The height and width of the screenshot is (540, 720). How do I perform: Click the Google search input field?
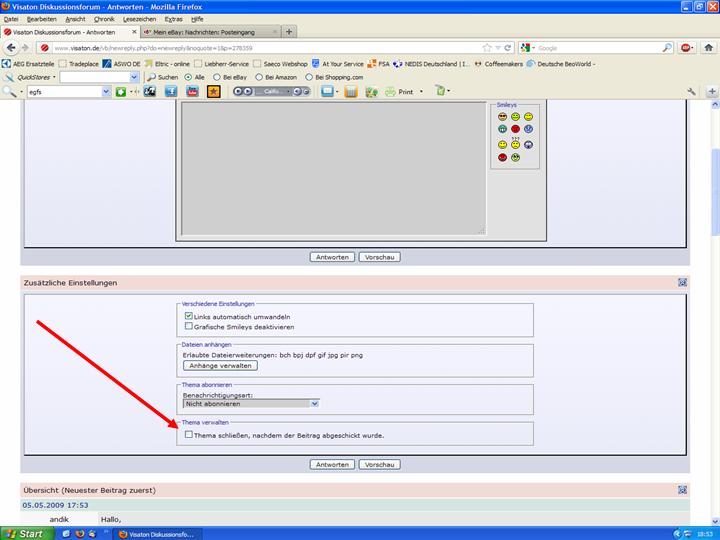(x=599, y=48)
